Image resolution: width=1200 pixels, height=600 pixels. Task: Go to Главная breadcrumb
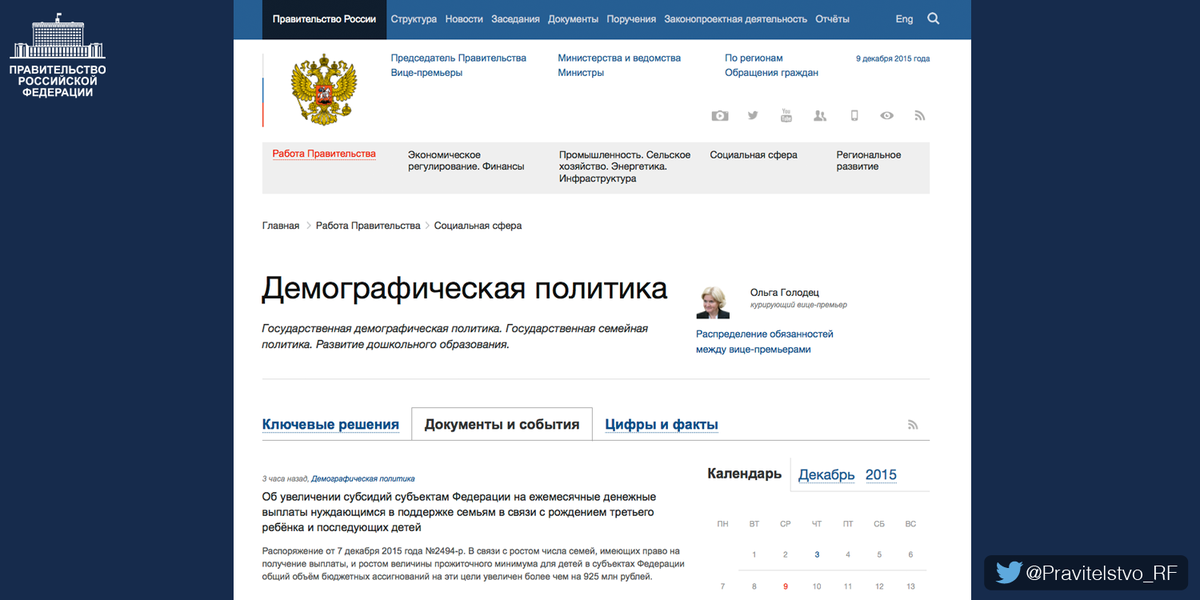pyautogui.click(x=281, y=226)
